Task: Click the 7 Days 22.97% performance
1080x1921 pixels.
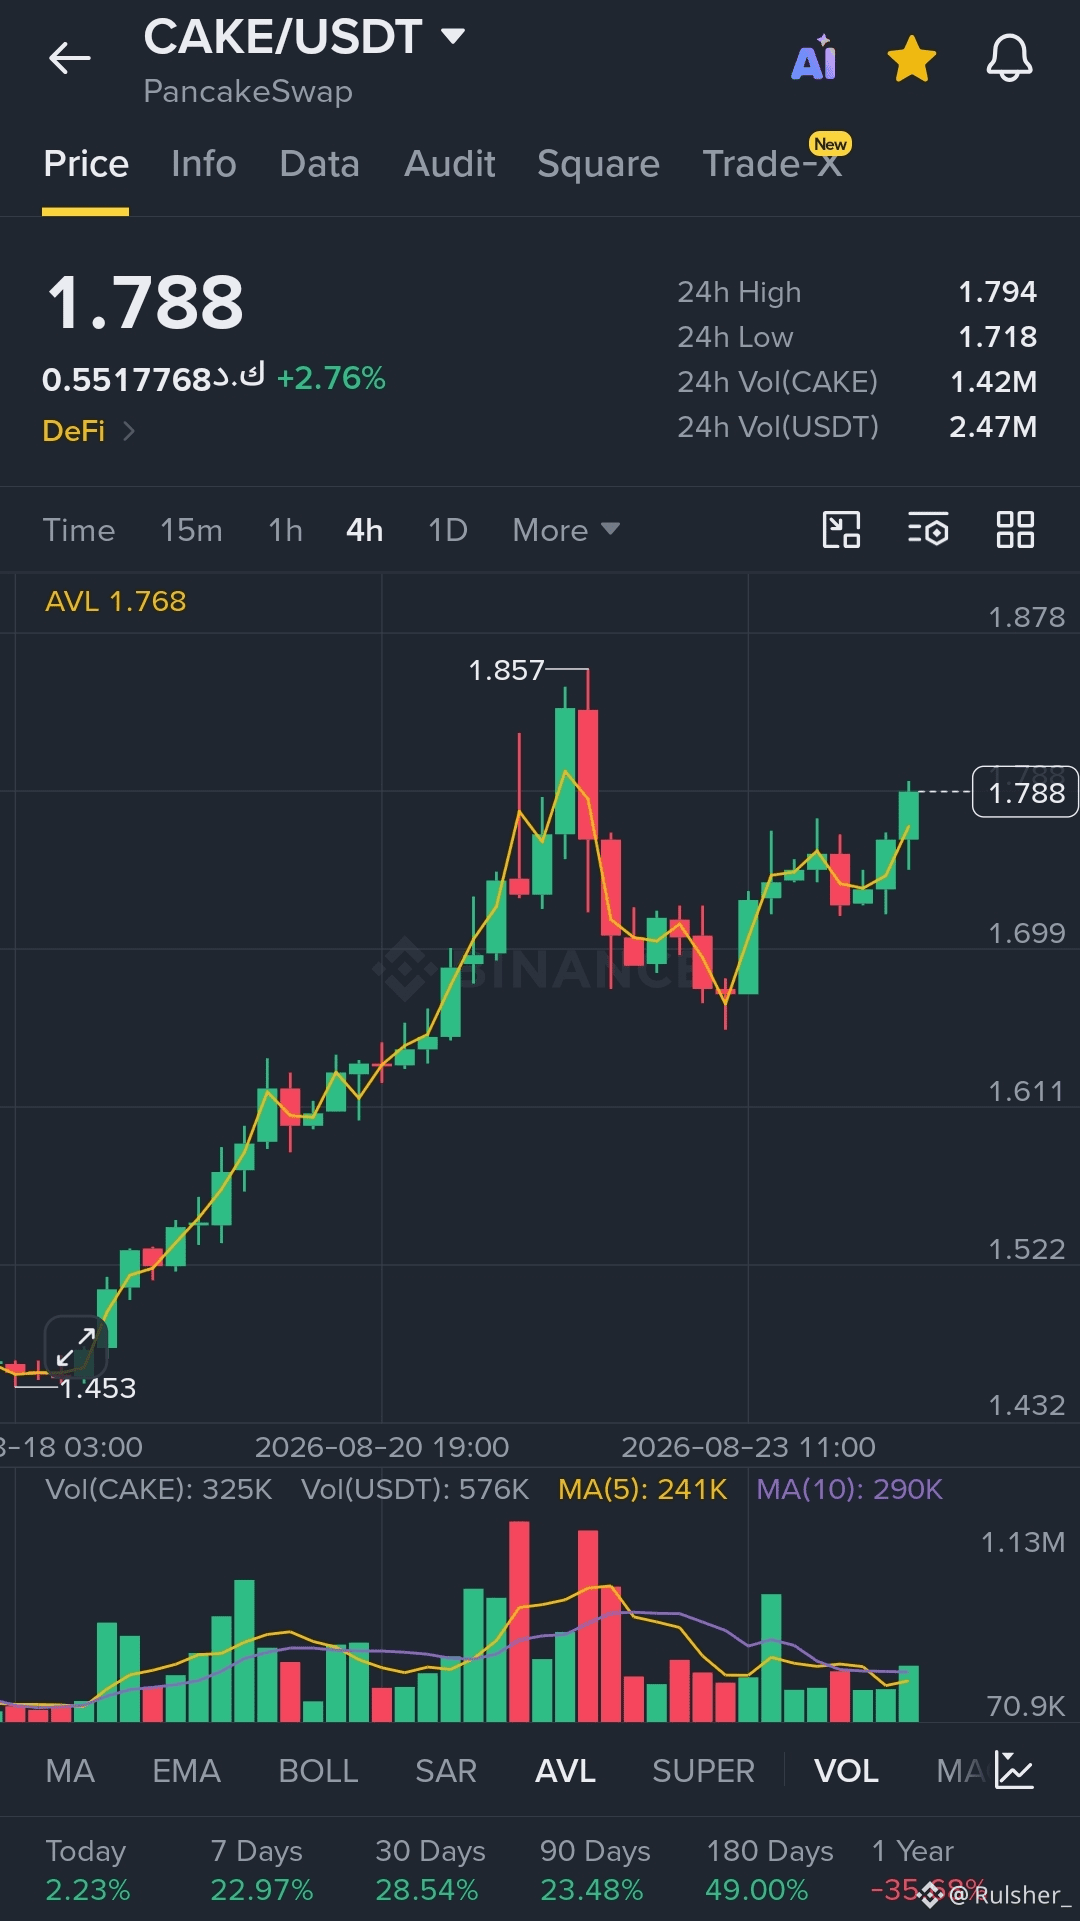Action: point(261,1870)
